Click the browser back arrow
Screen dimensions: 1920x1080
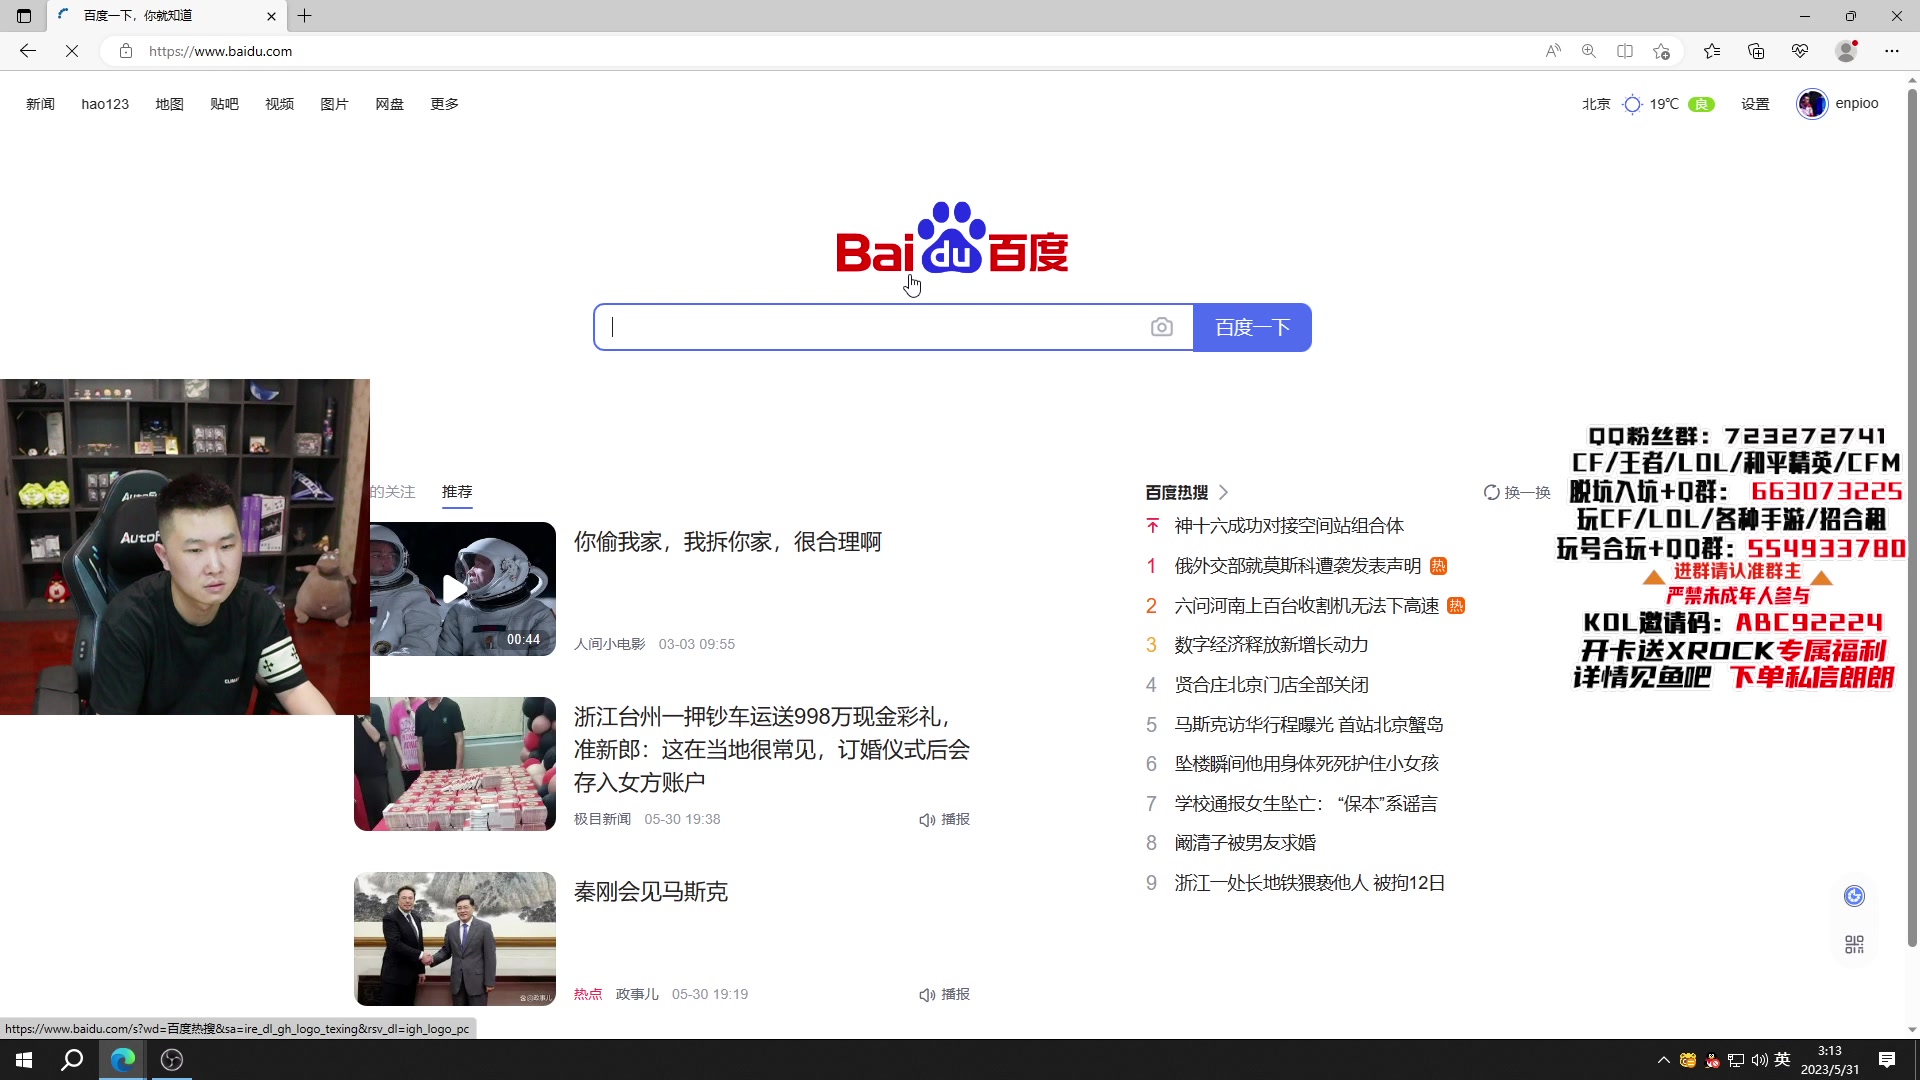point(28,51)
